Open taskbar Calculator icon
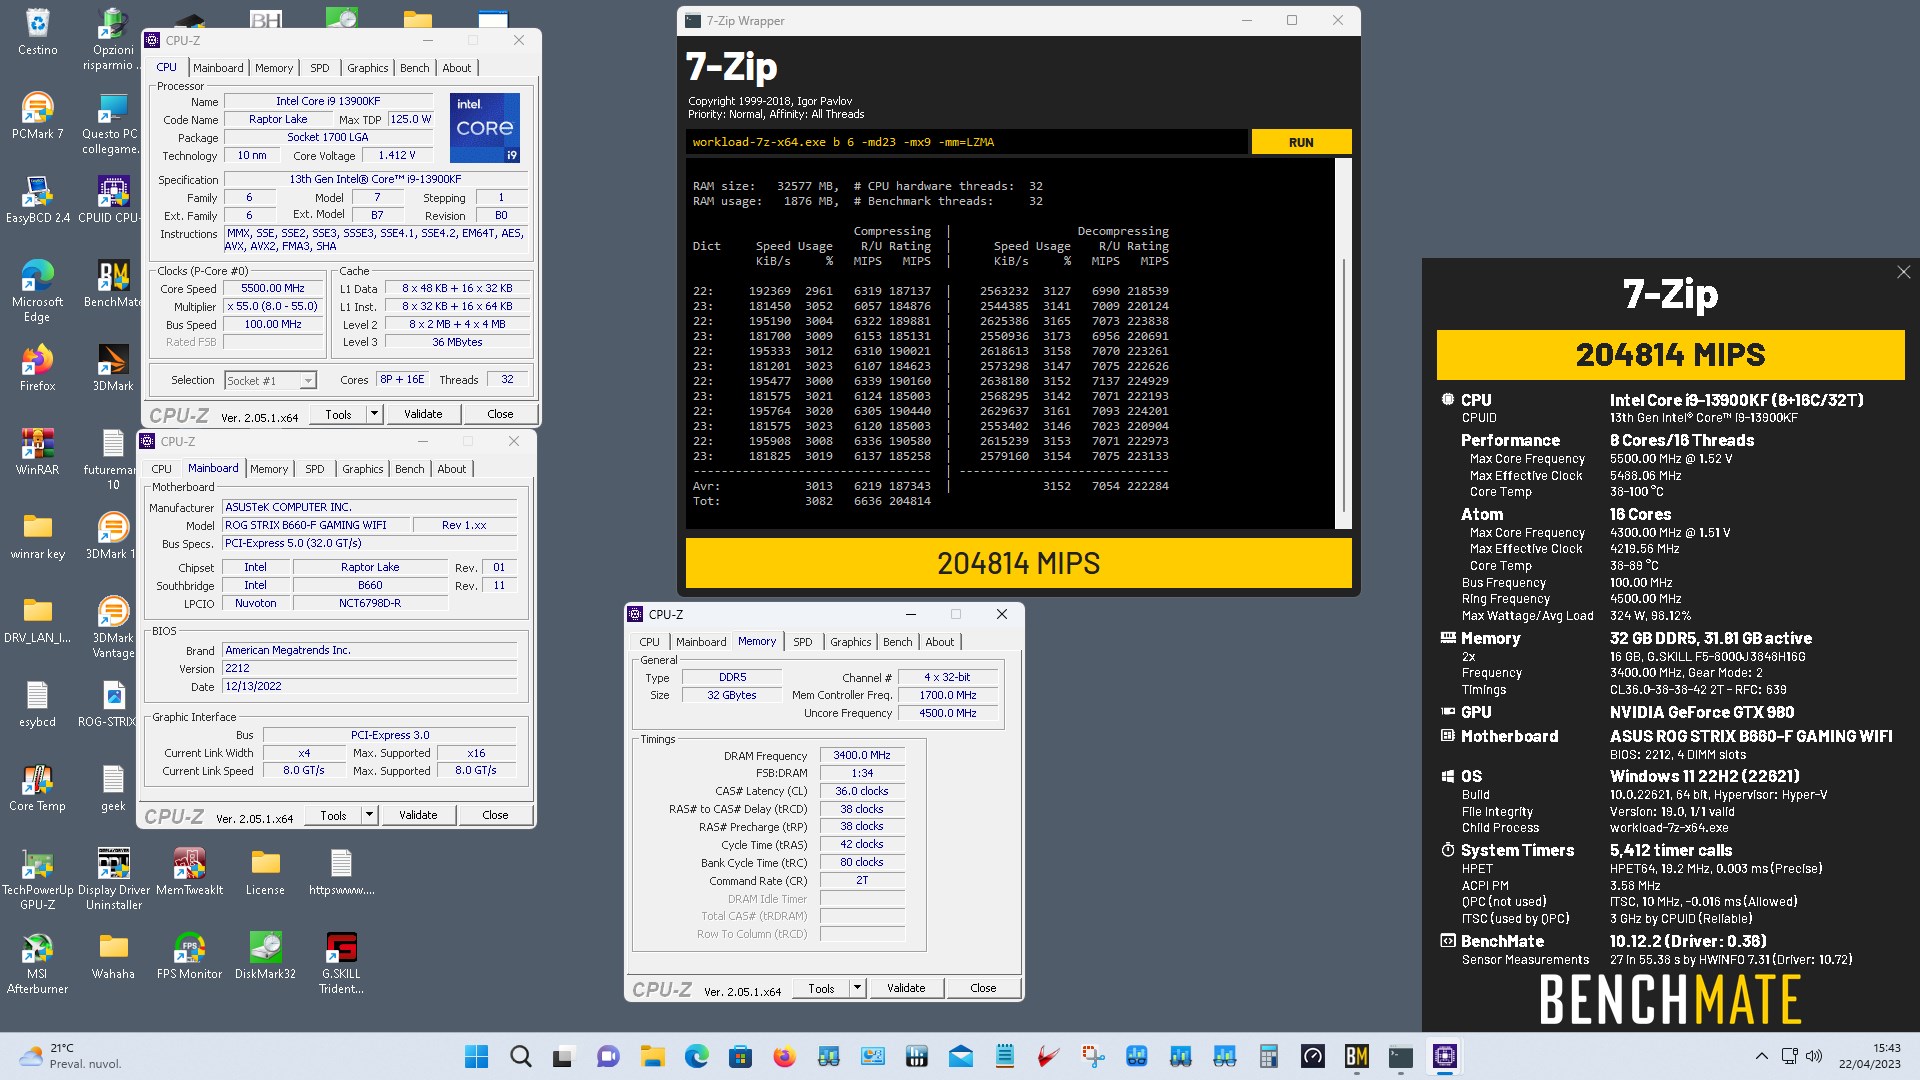Image resolution: width=1920 pixels, height=1080 pixels. 1268,1056
